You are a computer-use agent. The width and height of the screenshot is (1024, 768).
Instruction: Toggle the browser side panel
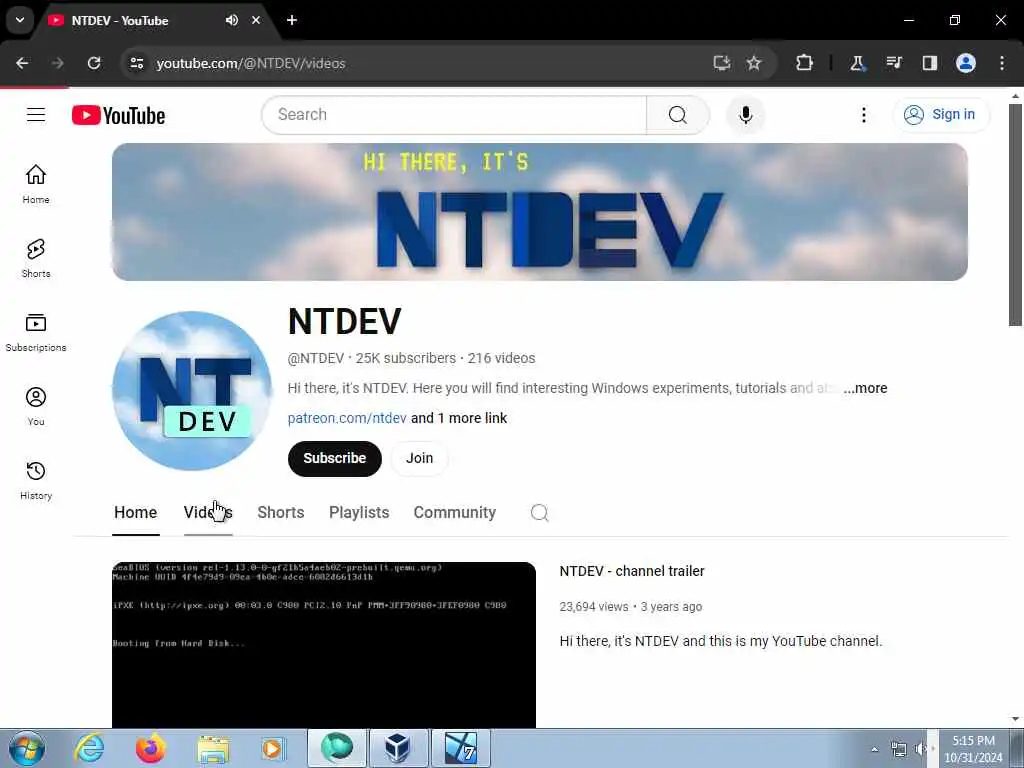point(929,63)
